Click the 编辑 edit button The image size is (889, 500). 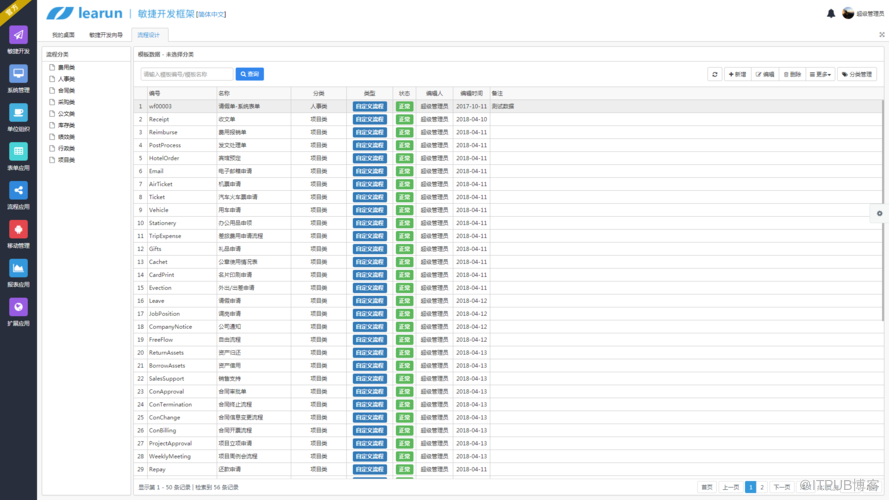click(765, 74)
